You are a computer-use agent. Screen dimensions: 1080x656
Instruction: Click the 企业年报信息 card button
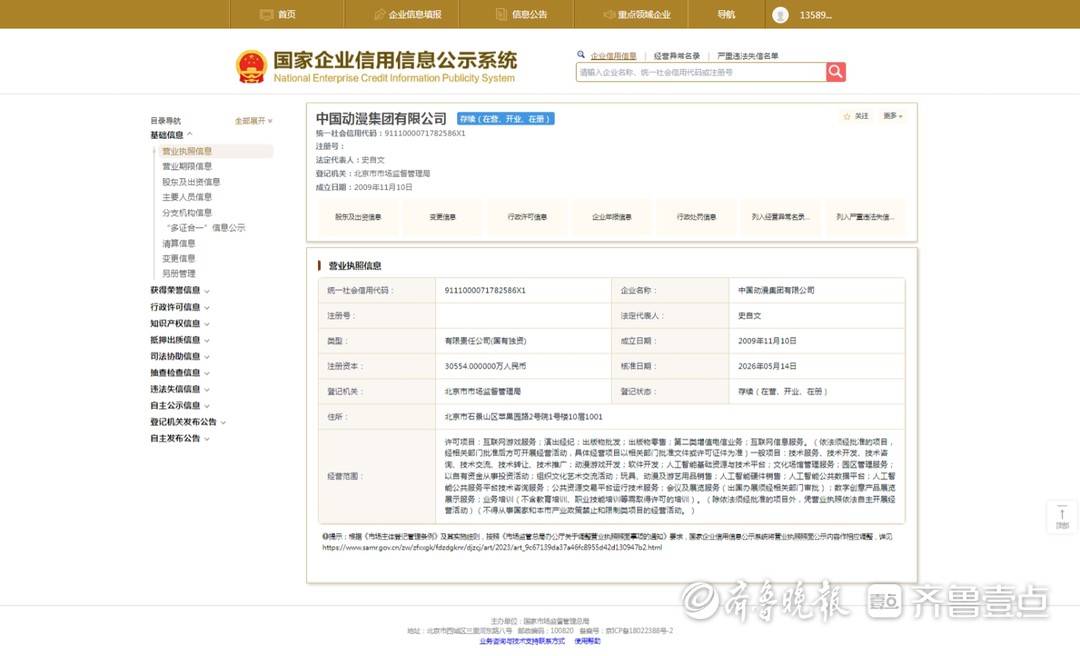[x=612, y=217]
